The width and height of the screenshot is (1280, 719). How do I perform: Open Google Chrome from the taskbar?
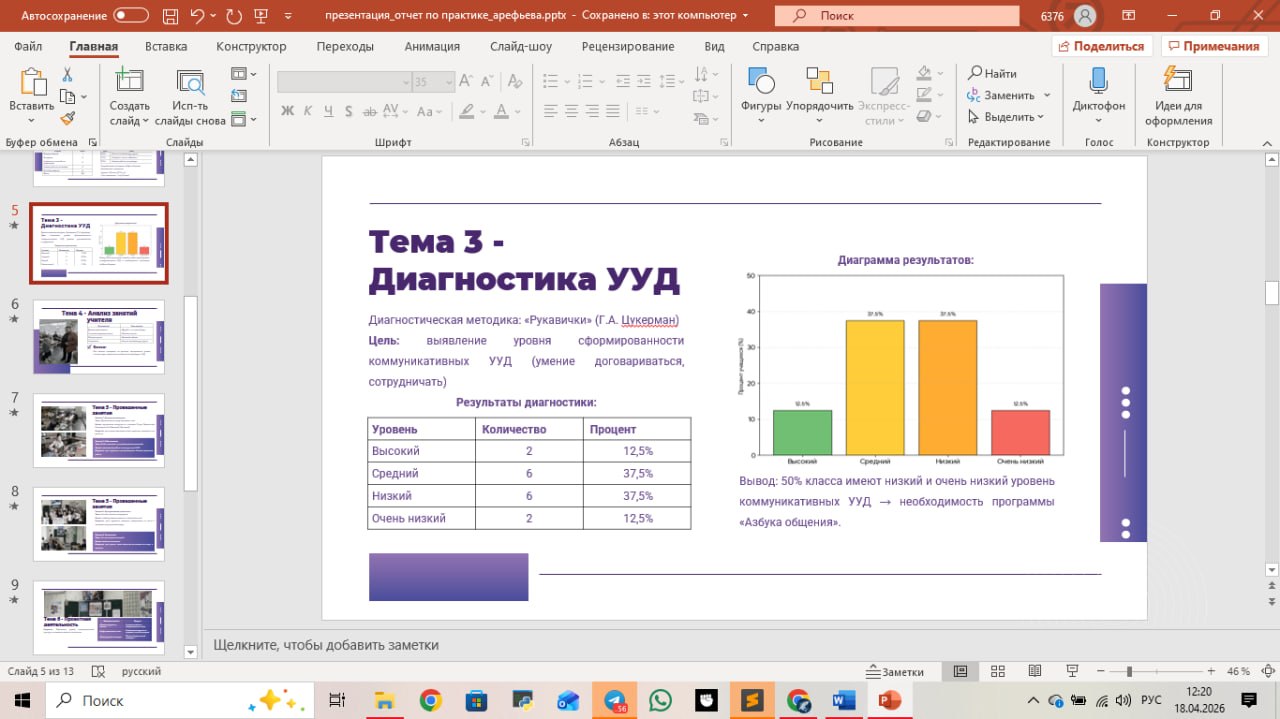point(430,700)
